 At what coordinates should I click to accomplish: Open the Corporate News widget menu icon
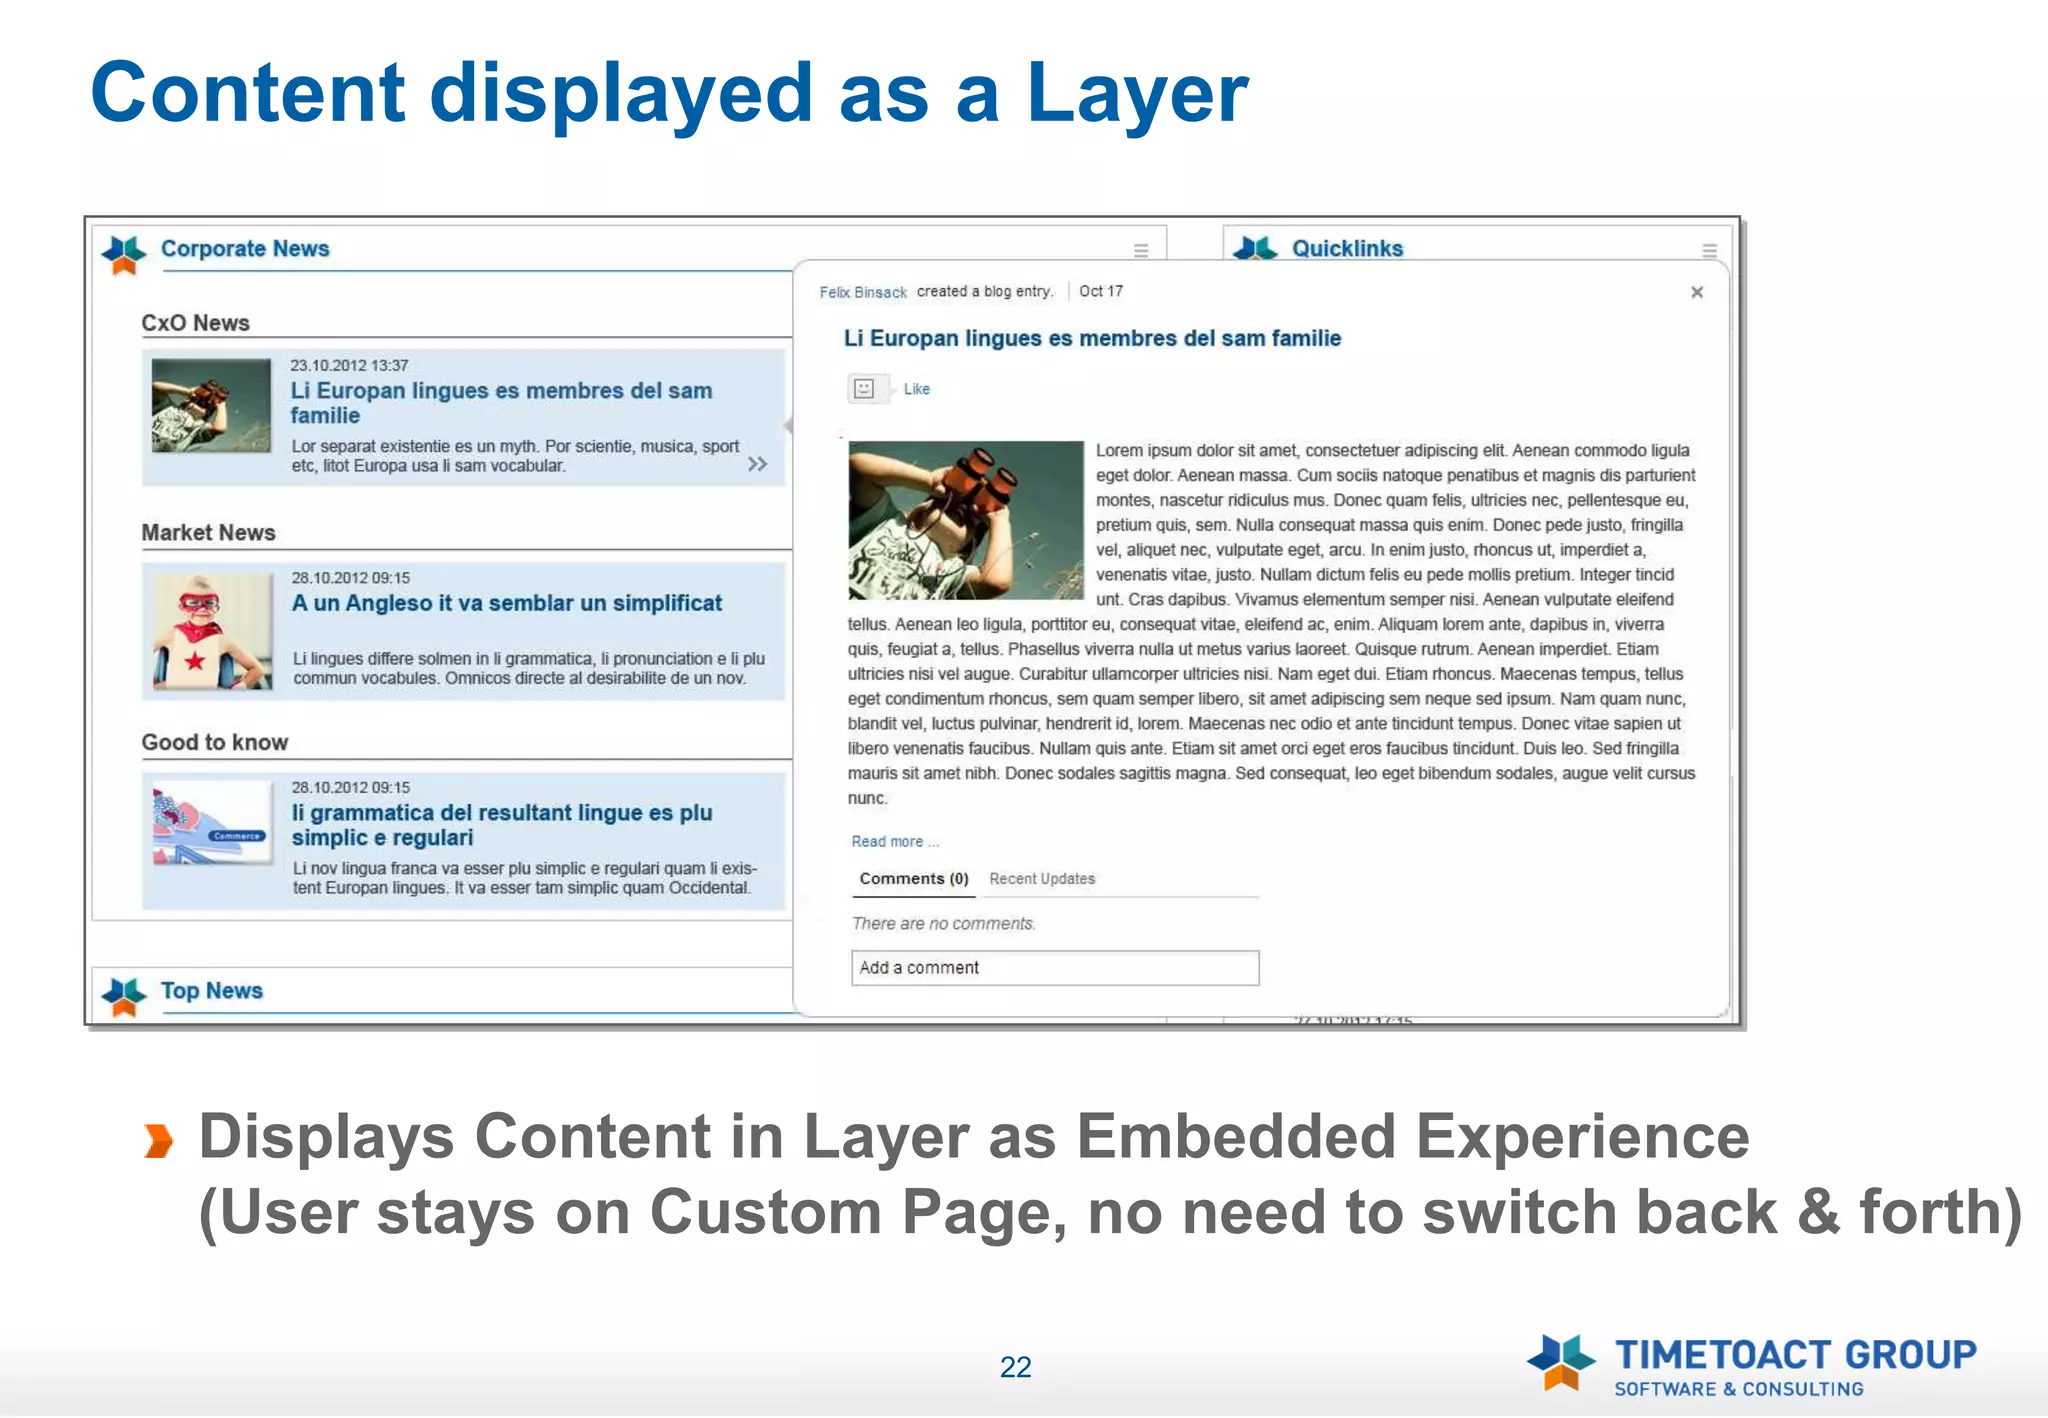coord(1140,250)
